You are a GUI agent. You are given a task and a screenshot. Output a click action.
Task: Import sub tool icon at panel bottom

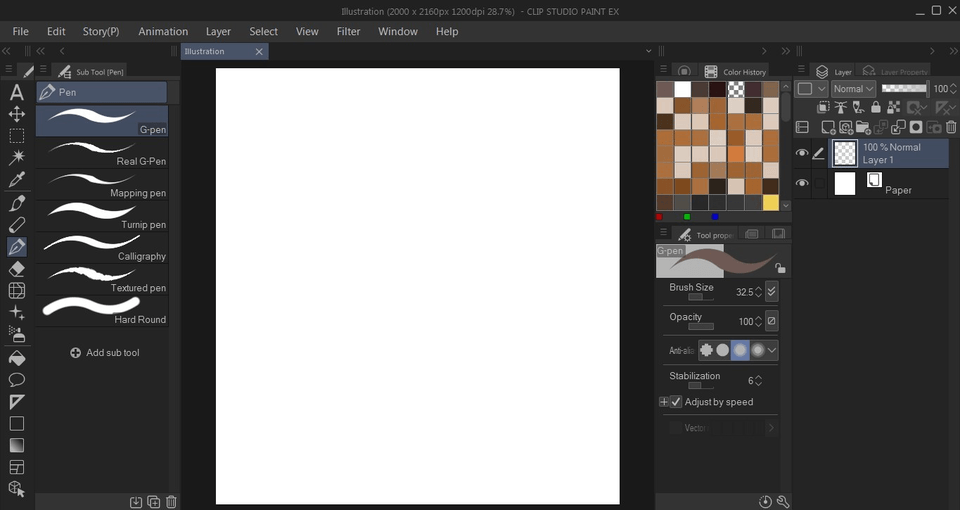pyautogui.click(x=136, y=502)
